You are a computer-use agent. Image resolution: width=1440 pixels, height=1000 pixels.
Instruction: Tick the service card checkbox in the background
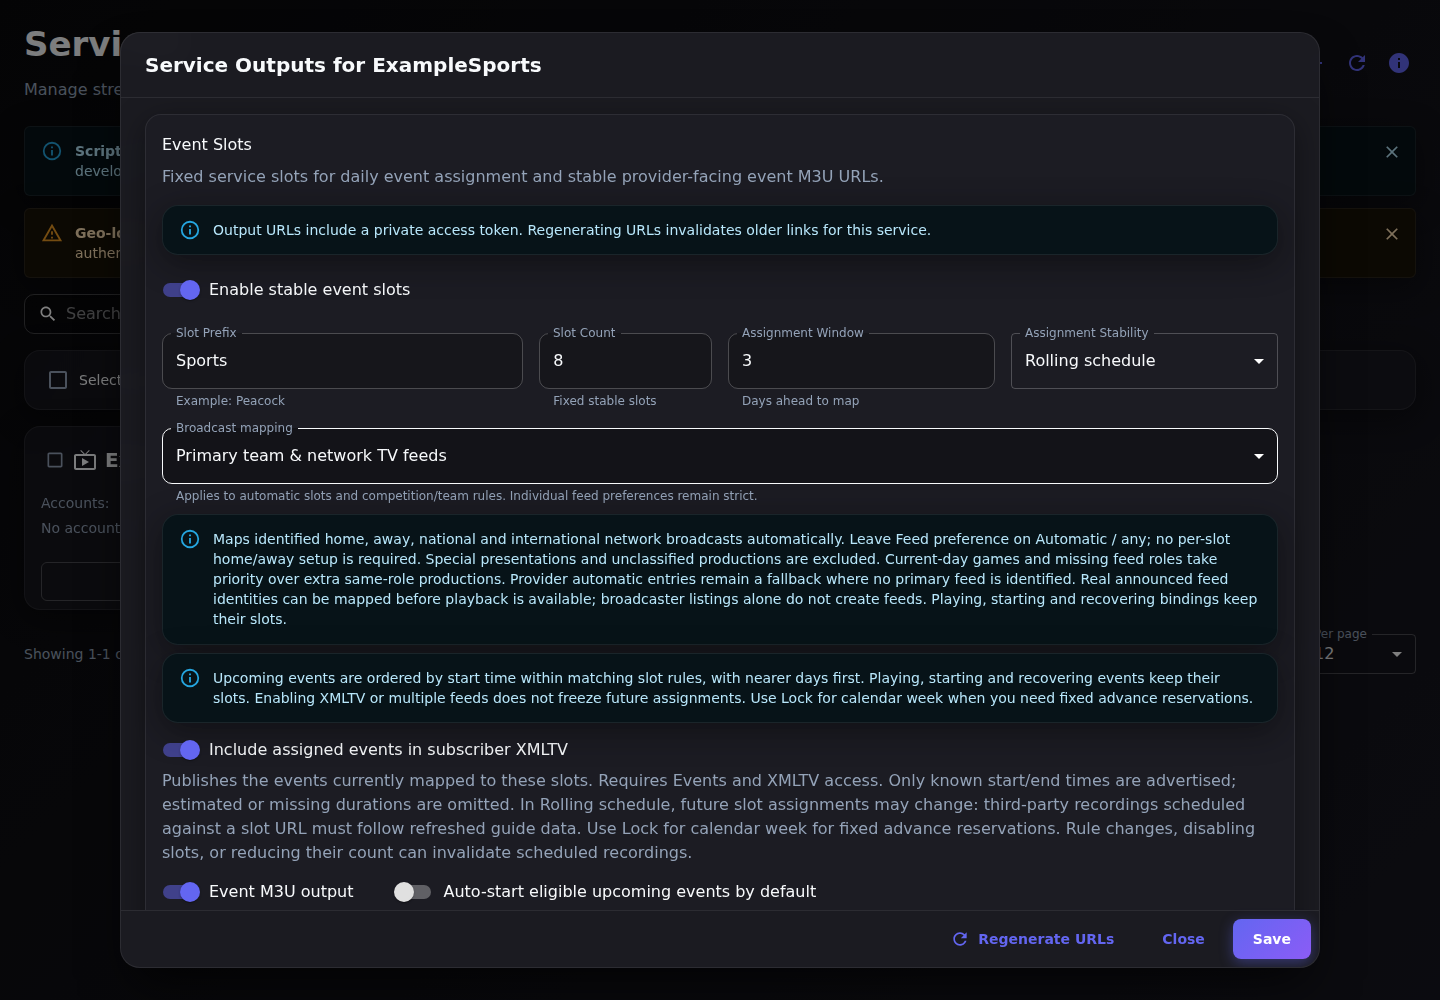click(x=55, y=460)
